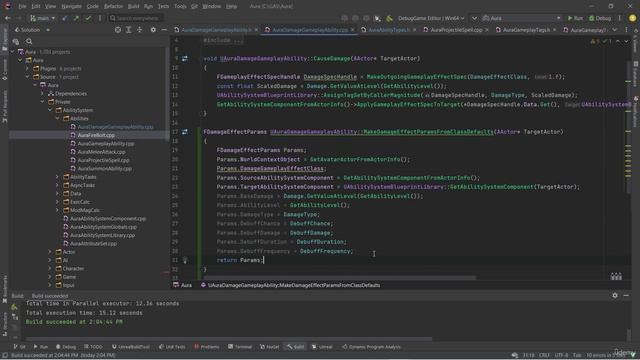Open the main Git branch dropdown
640x360 pixels.
click(42, 18)
